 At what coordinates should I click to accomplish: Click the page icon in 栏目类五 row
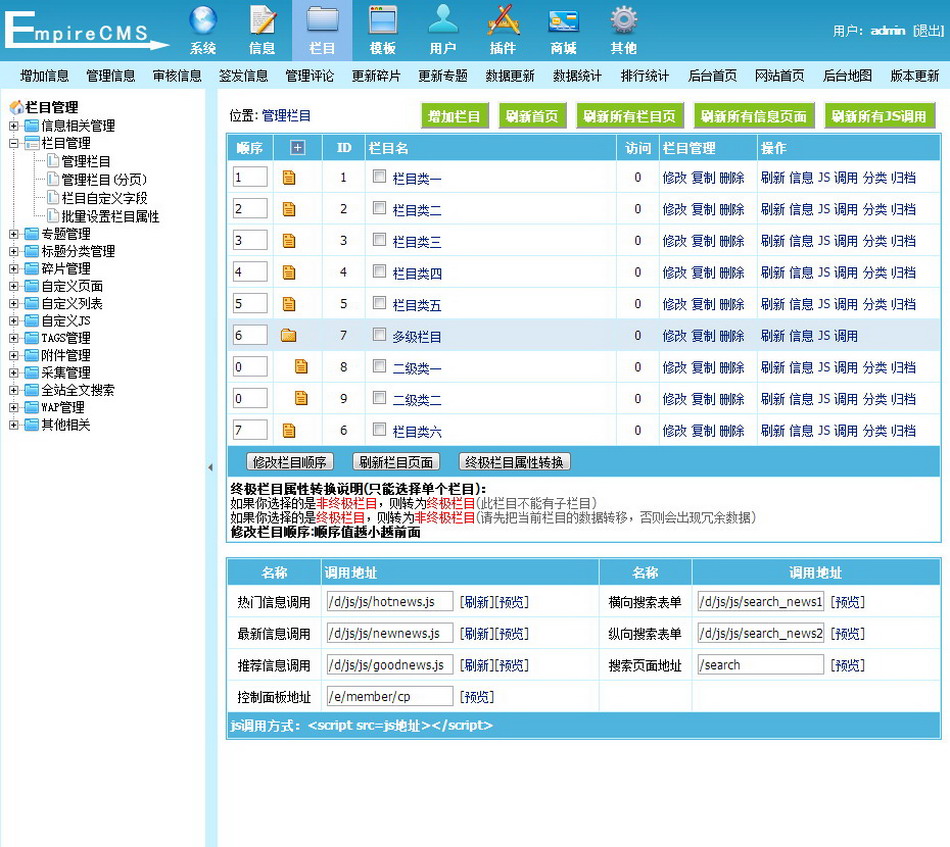pos(289,304)
